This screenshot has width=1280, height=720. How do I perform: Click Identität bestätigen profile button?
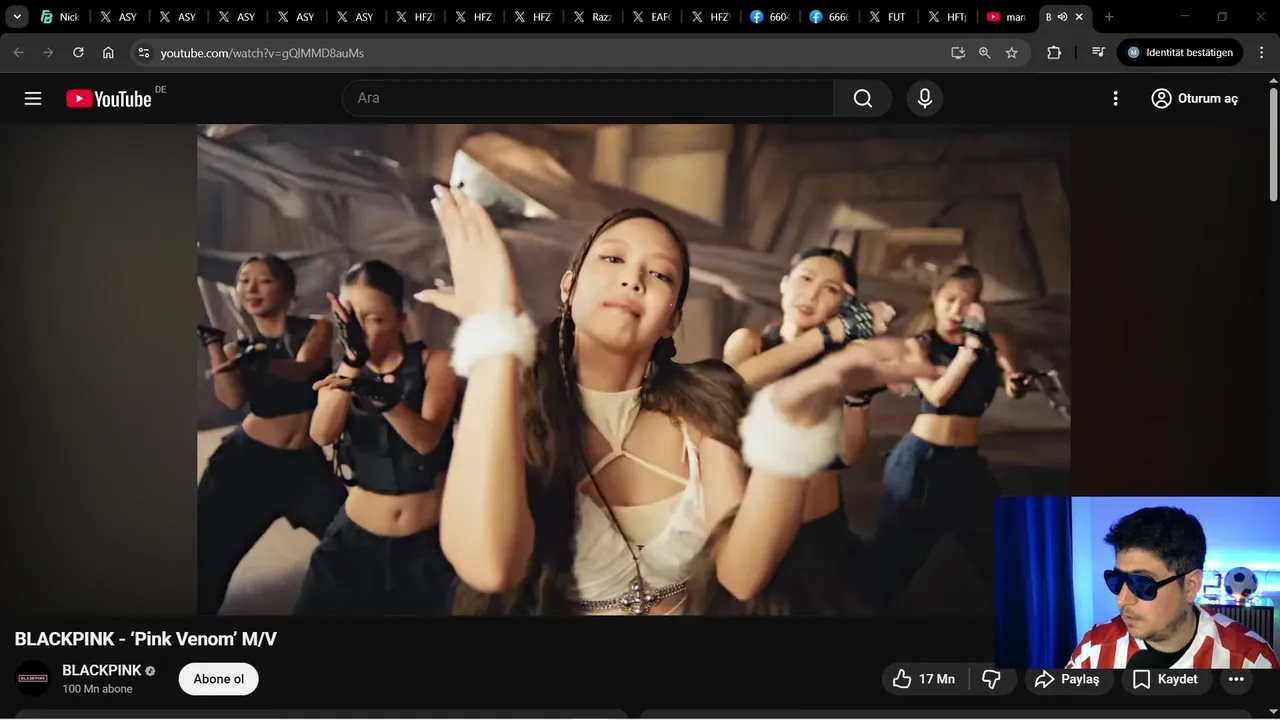pos(1180,52)
